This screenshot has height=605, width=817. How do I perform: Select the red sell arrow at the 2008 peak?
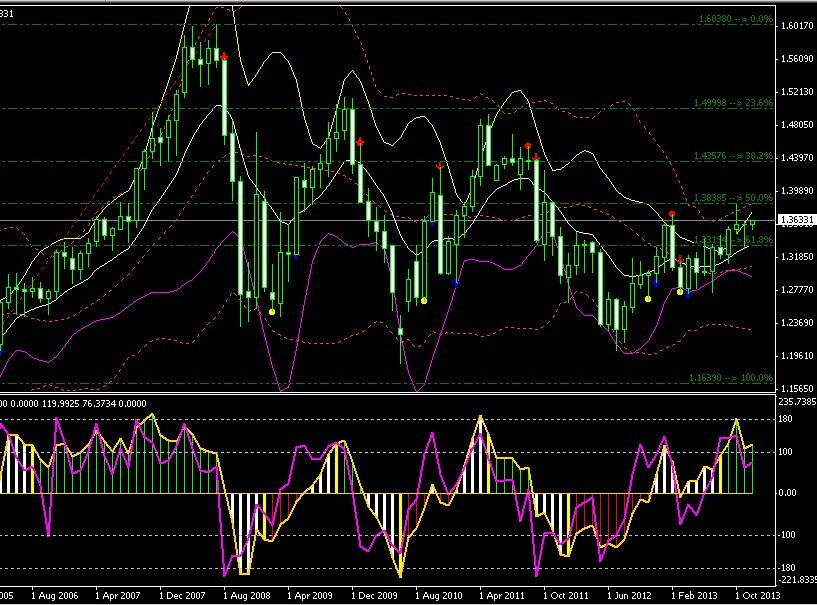coord(224,56)
